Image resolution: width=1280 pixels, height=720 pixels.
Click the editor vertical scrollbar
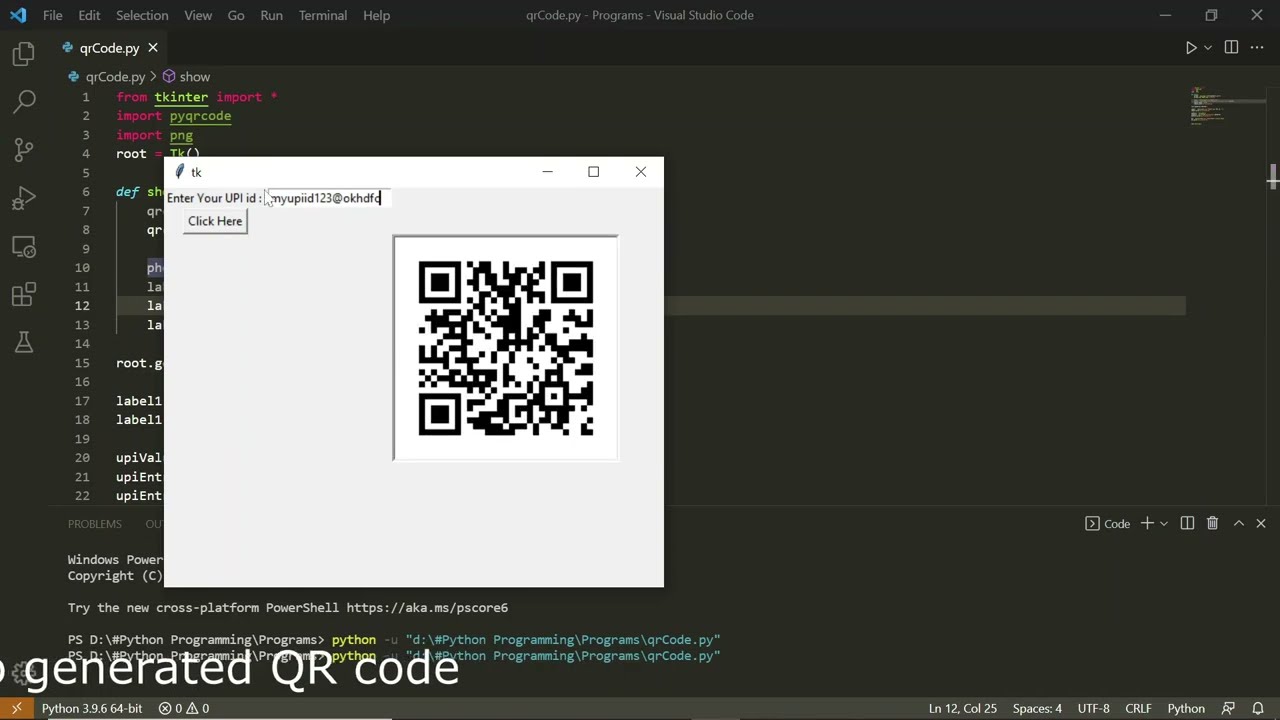pos(1272,177)
